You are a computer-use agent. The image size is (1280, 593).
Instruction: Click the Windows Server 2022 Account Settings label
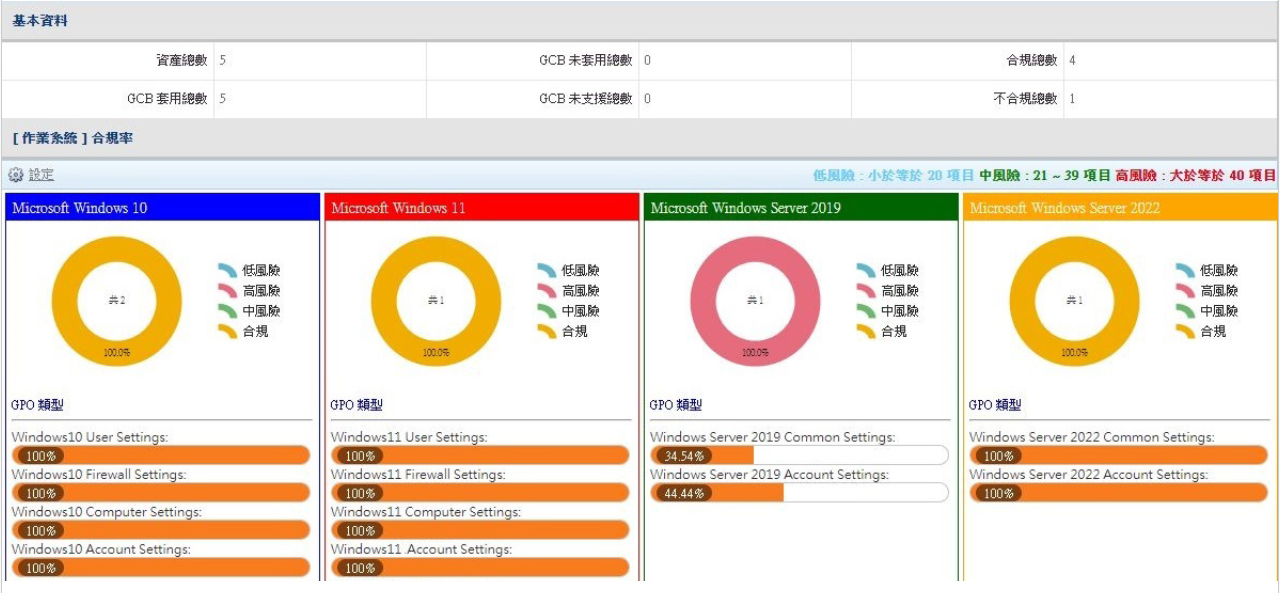1088,474
